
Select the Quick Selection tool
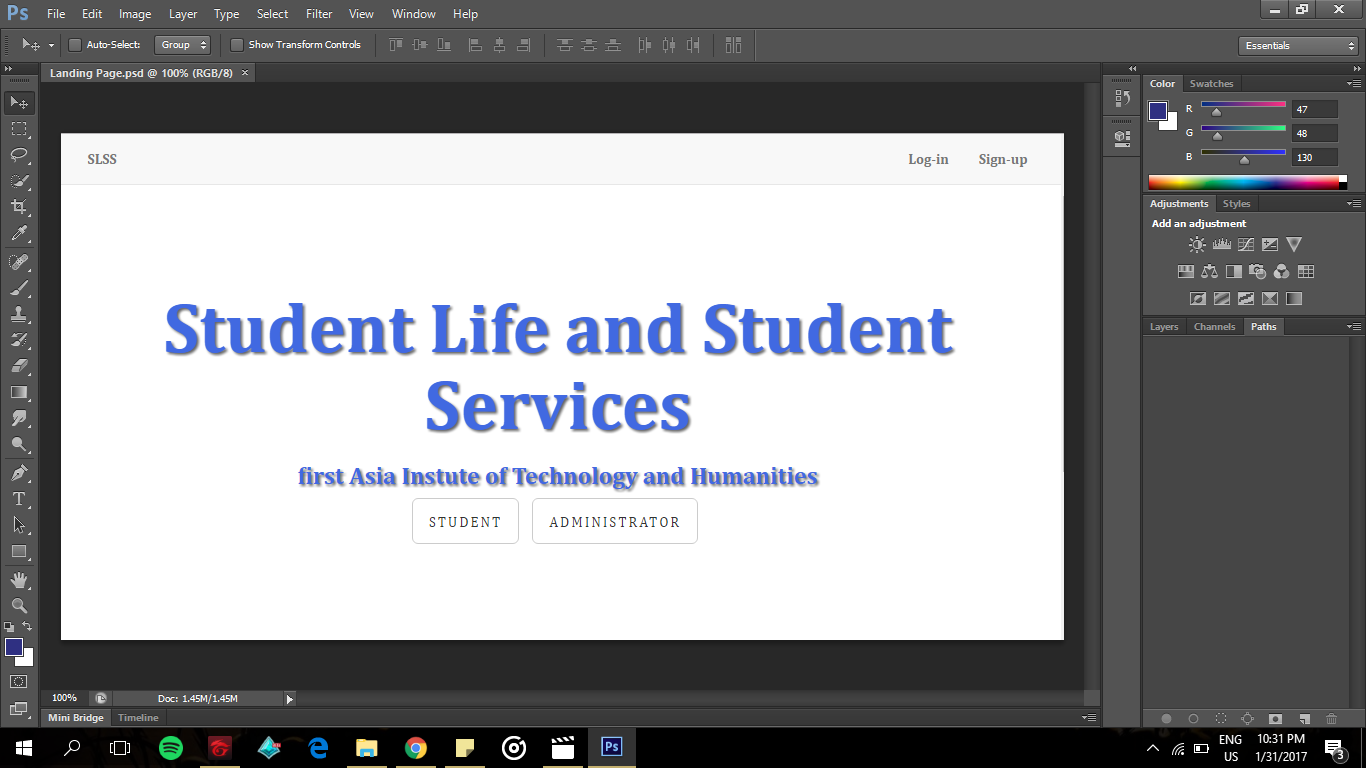coord(19,181)
